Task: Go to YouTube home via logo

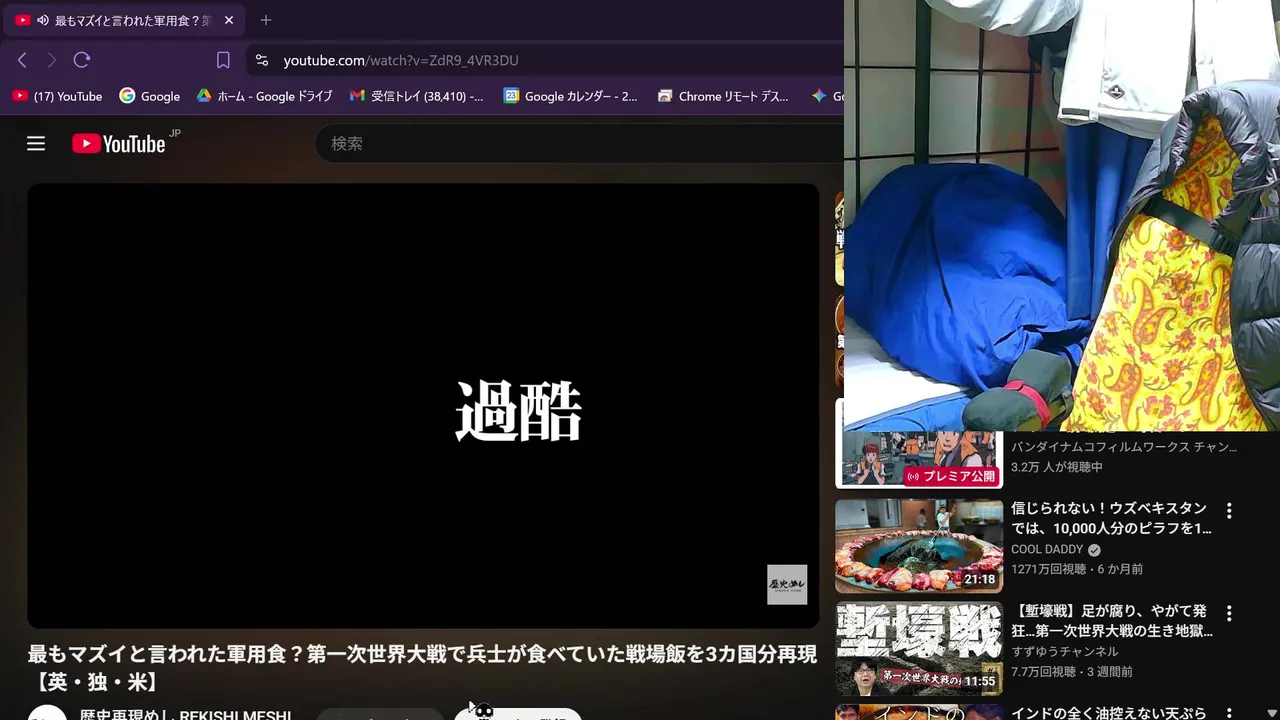Action: click(x=118, y=144)
